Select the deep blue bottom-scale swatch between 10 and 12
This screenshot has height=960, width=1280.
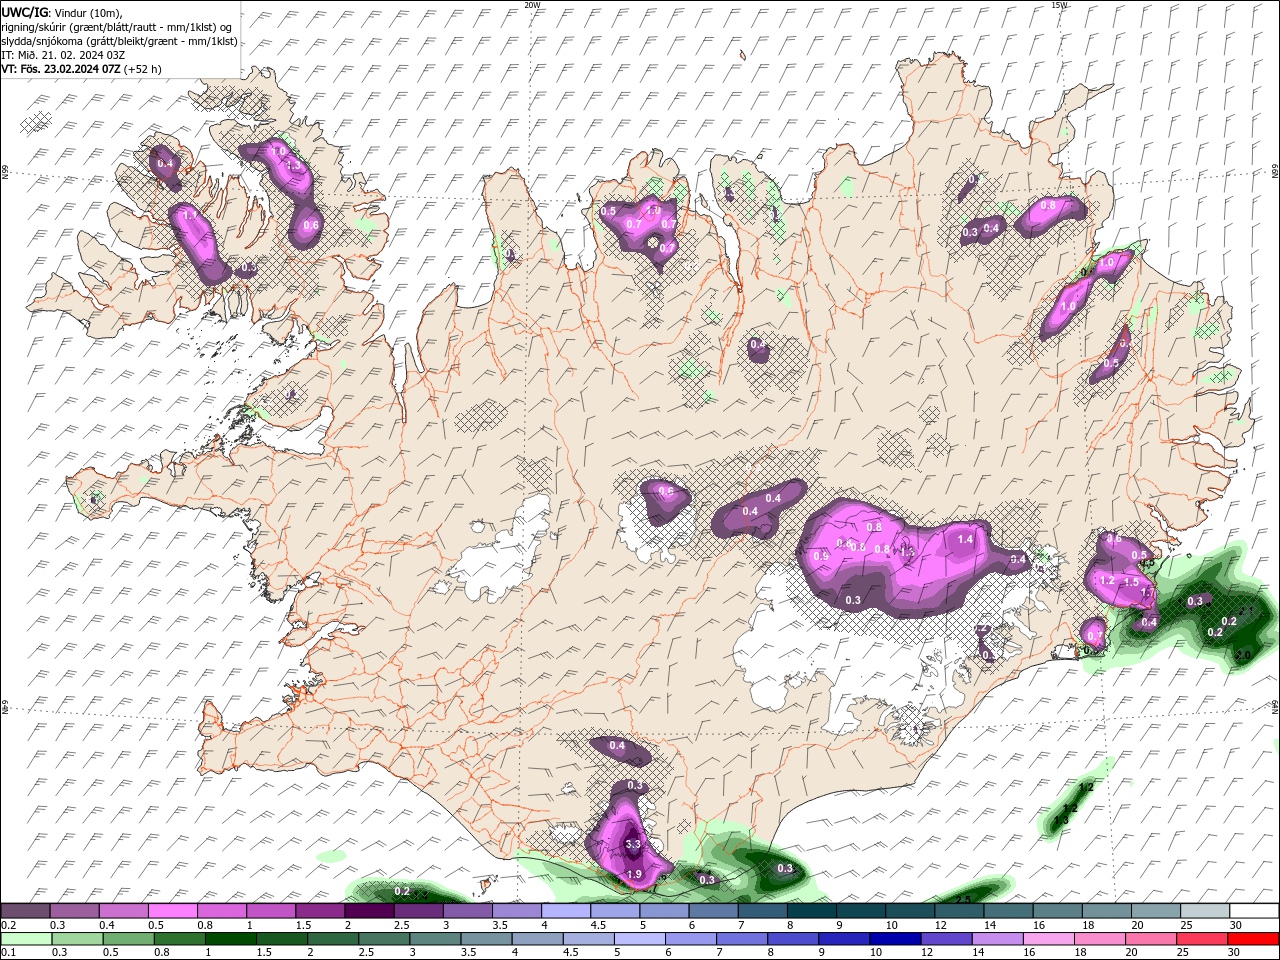pyautogui.click(x=893, y=939)
